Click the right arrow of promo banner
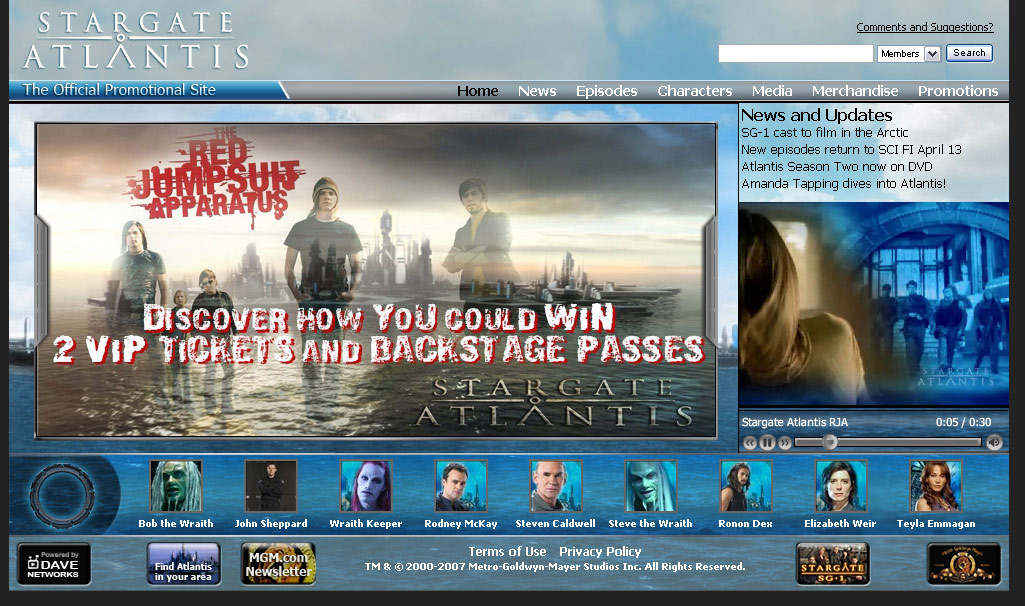The height and width of the screenshot is (606, 1025). pos(710,280)
